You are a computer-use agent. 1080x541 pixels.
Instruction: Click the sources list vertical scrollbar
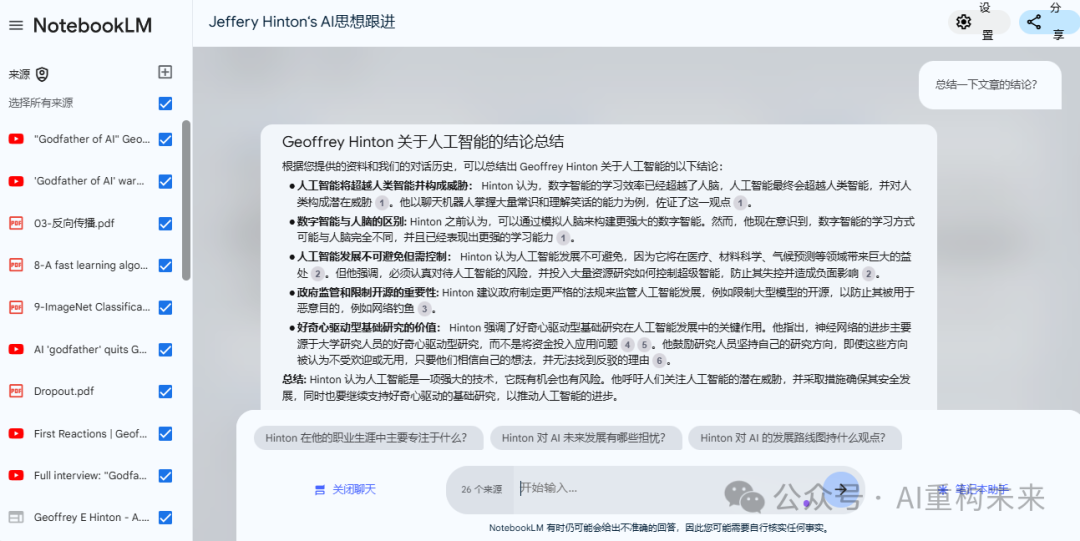coord(186,200)
